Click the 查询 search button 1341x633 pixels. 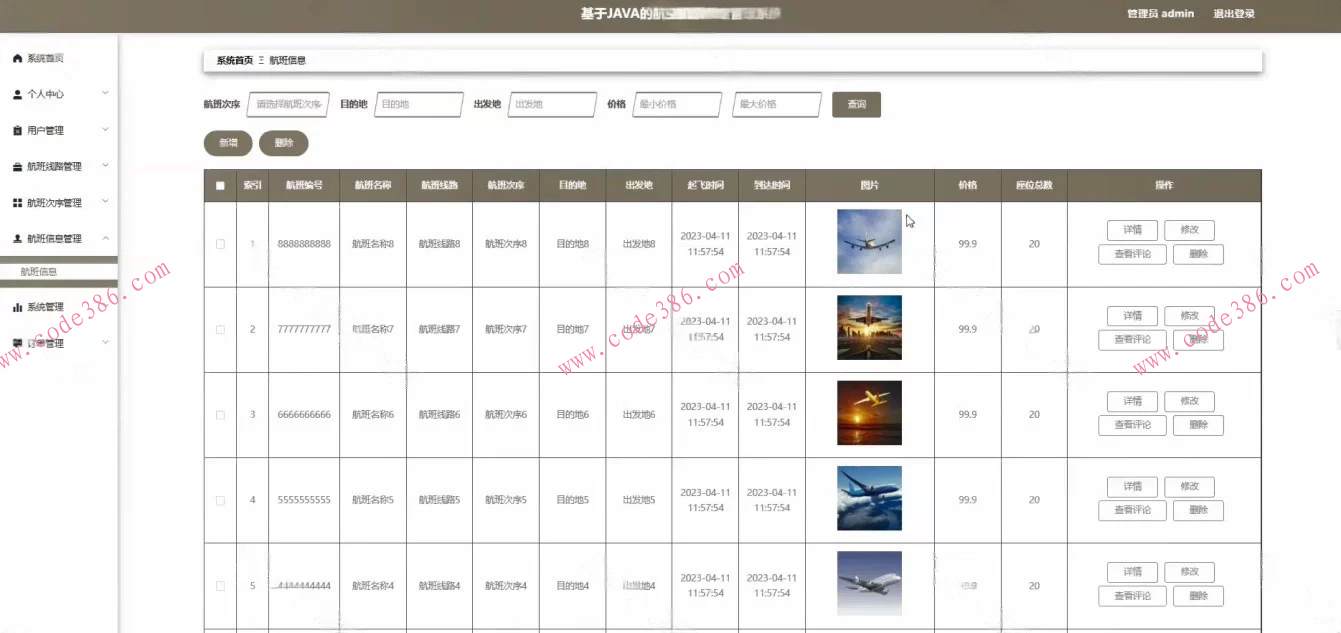857,103
